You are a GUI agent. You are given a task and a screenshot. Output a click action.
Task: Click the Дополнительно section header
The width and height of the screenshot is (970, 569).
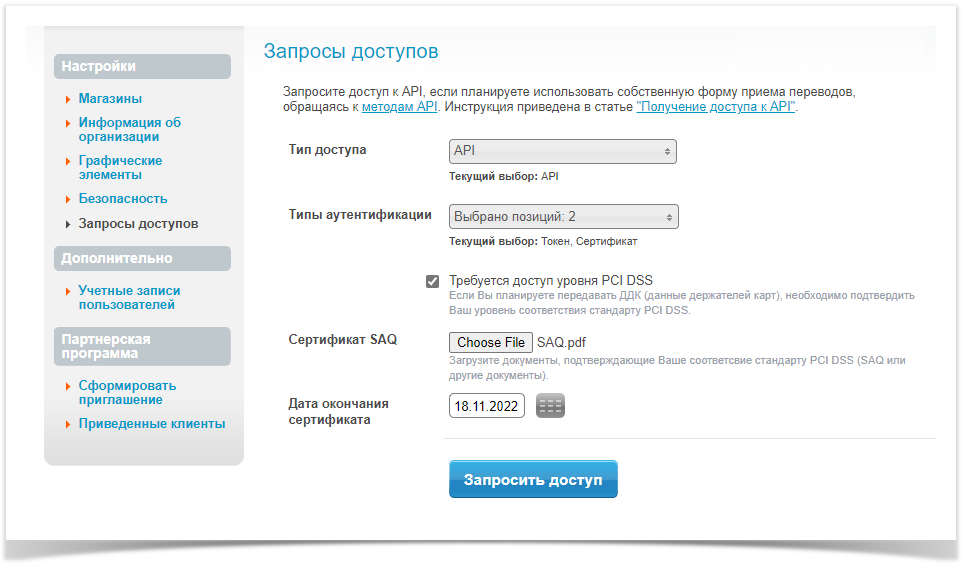(x=143, y=259)
